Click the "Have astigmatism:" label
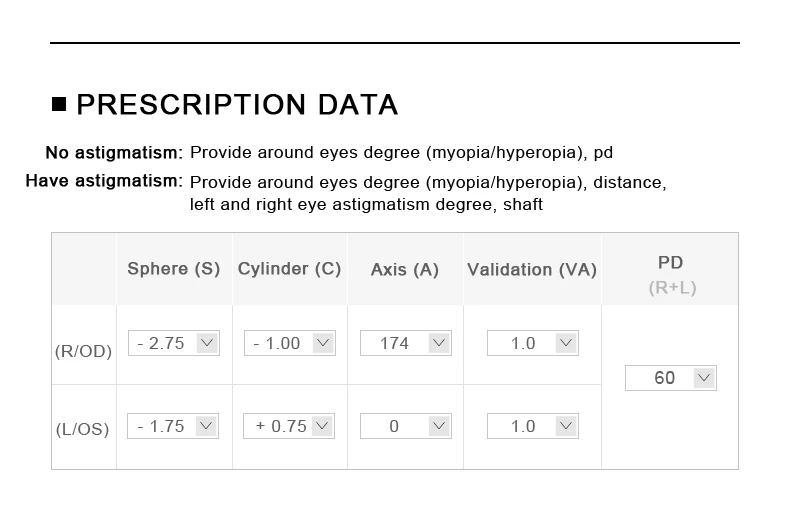This screenshot has height=508, width=790. [x=104, y=182]
